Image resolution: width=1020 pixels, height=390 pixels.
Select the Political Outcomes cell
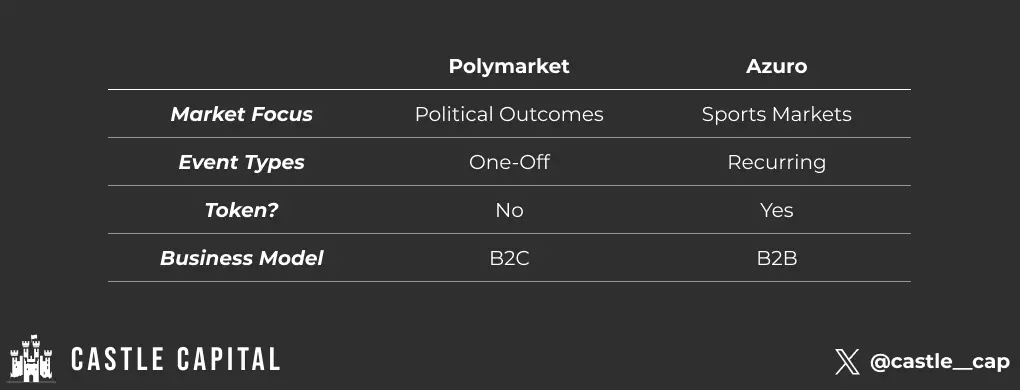click(x=509, y=114)
